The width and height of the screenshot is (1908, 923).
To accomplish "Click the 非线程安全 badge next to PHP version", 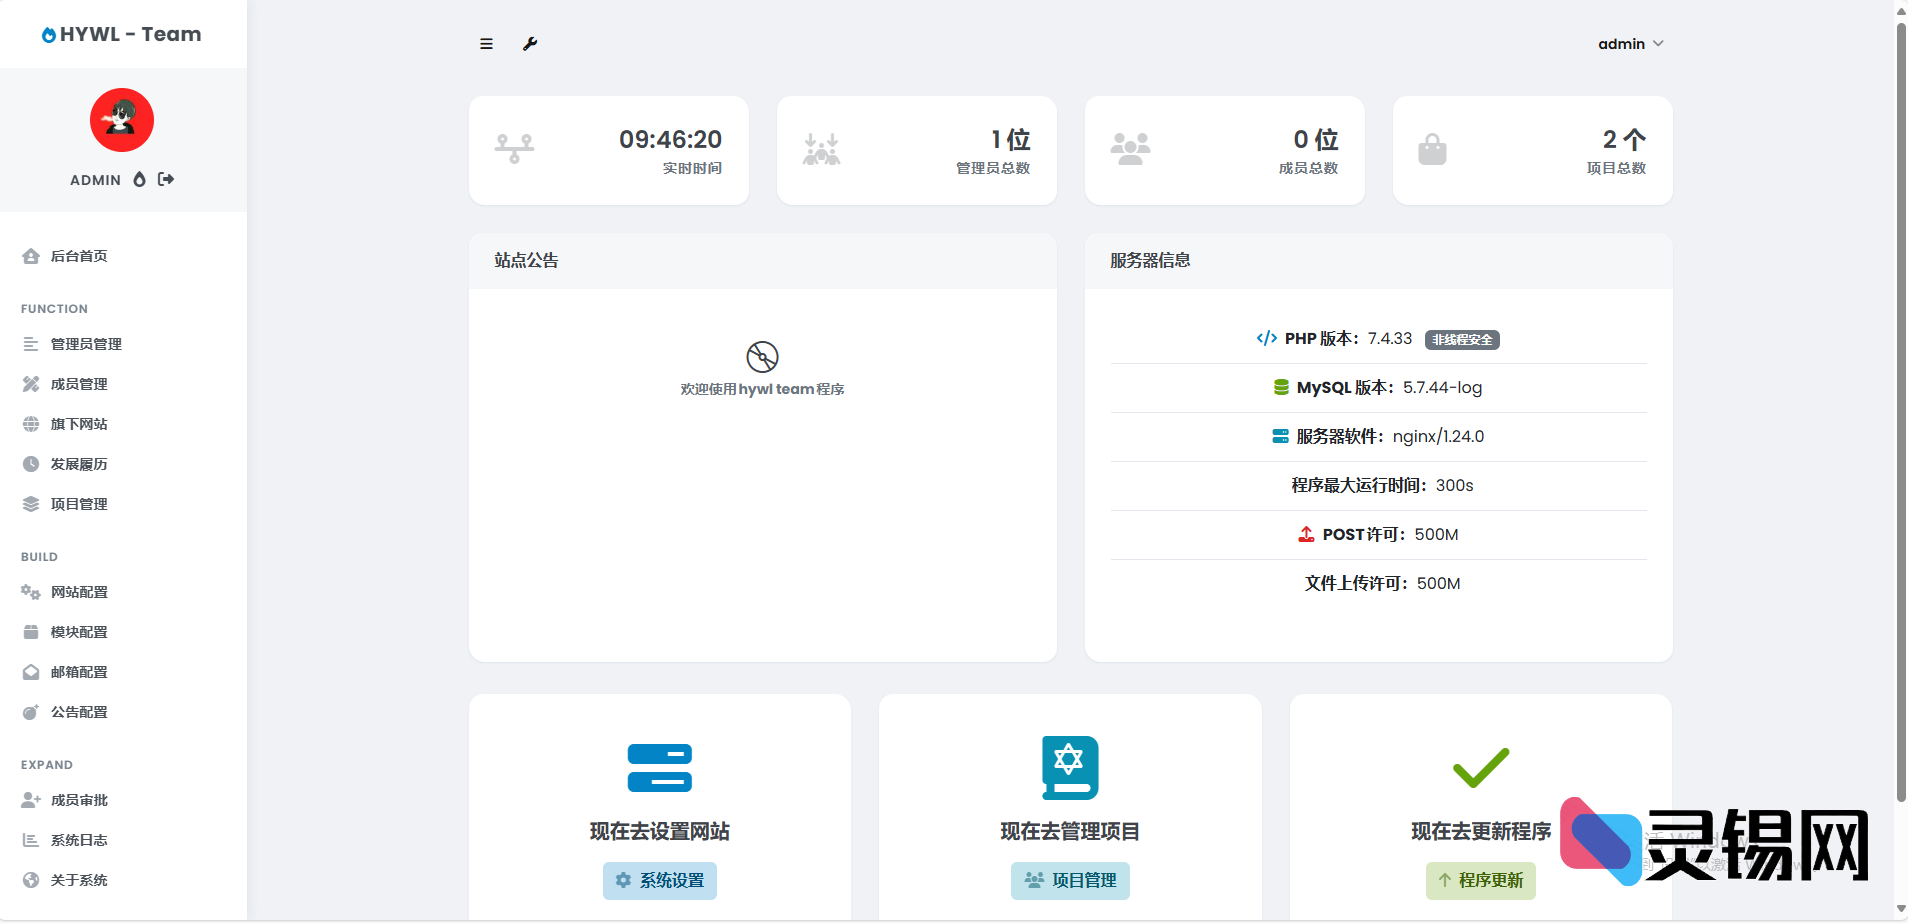I will point(1461,339).
